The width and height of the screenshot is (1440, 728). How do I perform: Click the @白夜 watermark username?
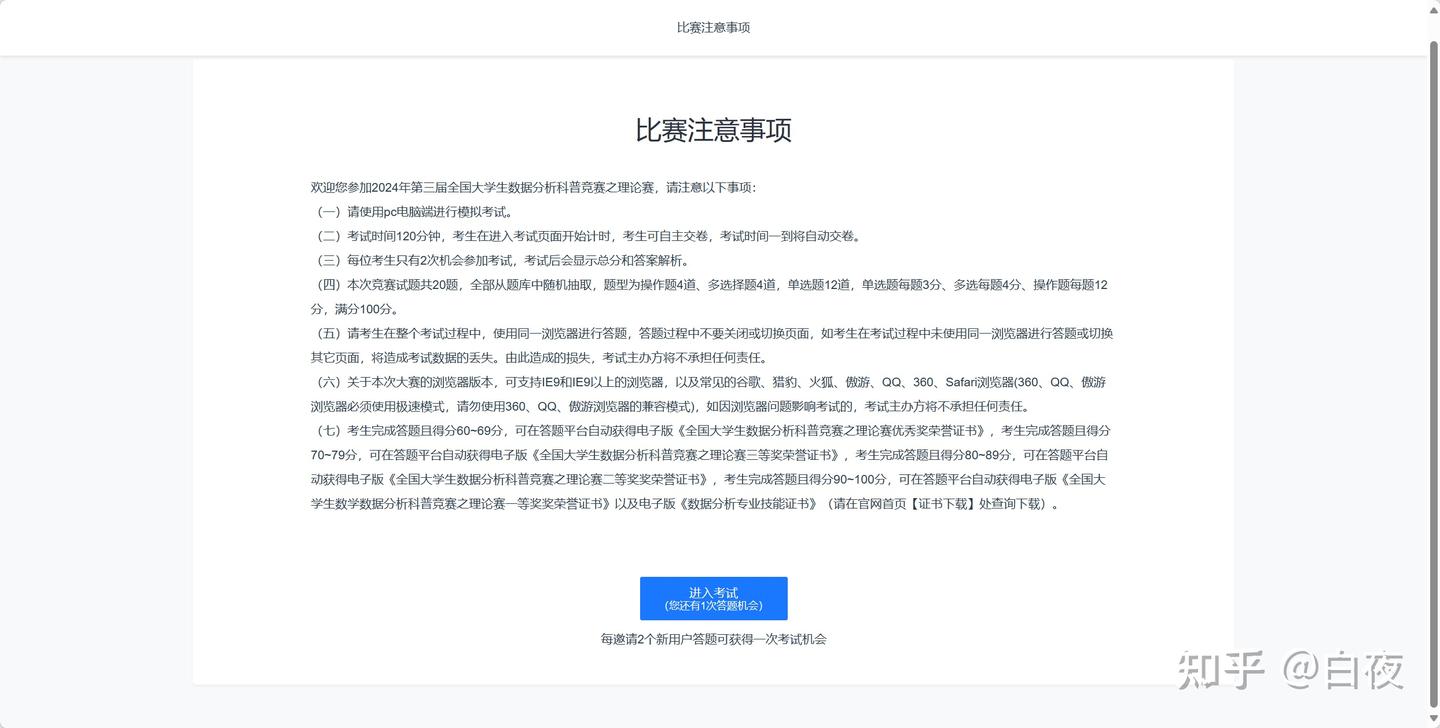click(x=1344, y=669)
